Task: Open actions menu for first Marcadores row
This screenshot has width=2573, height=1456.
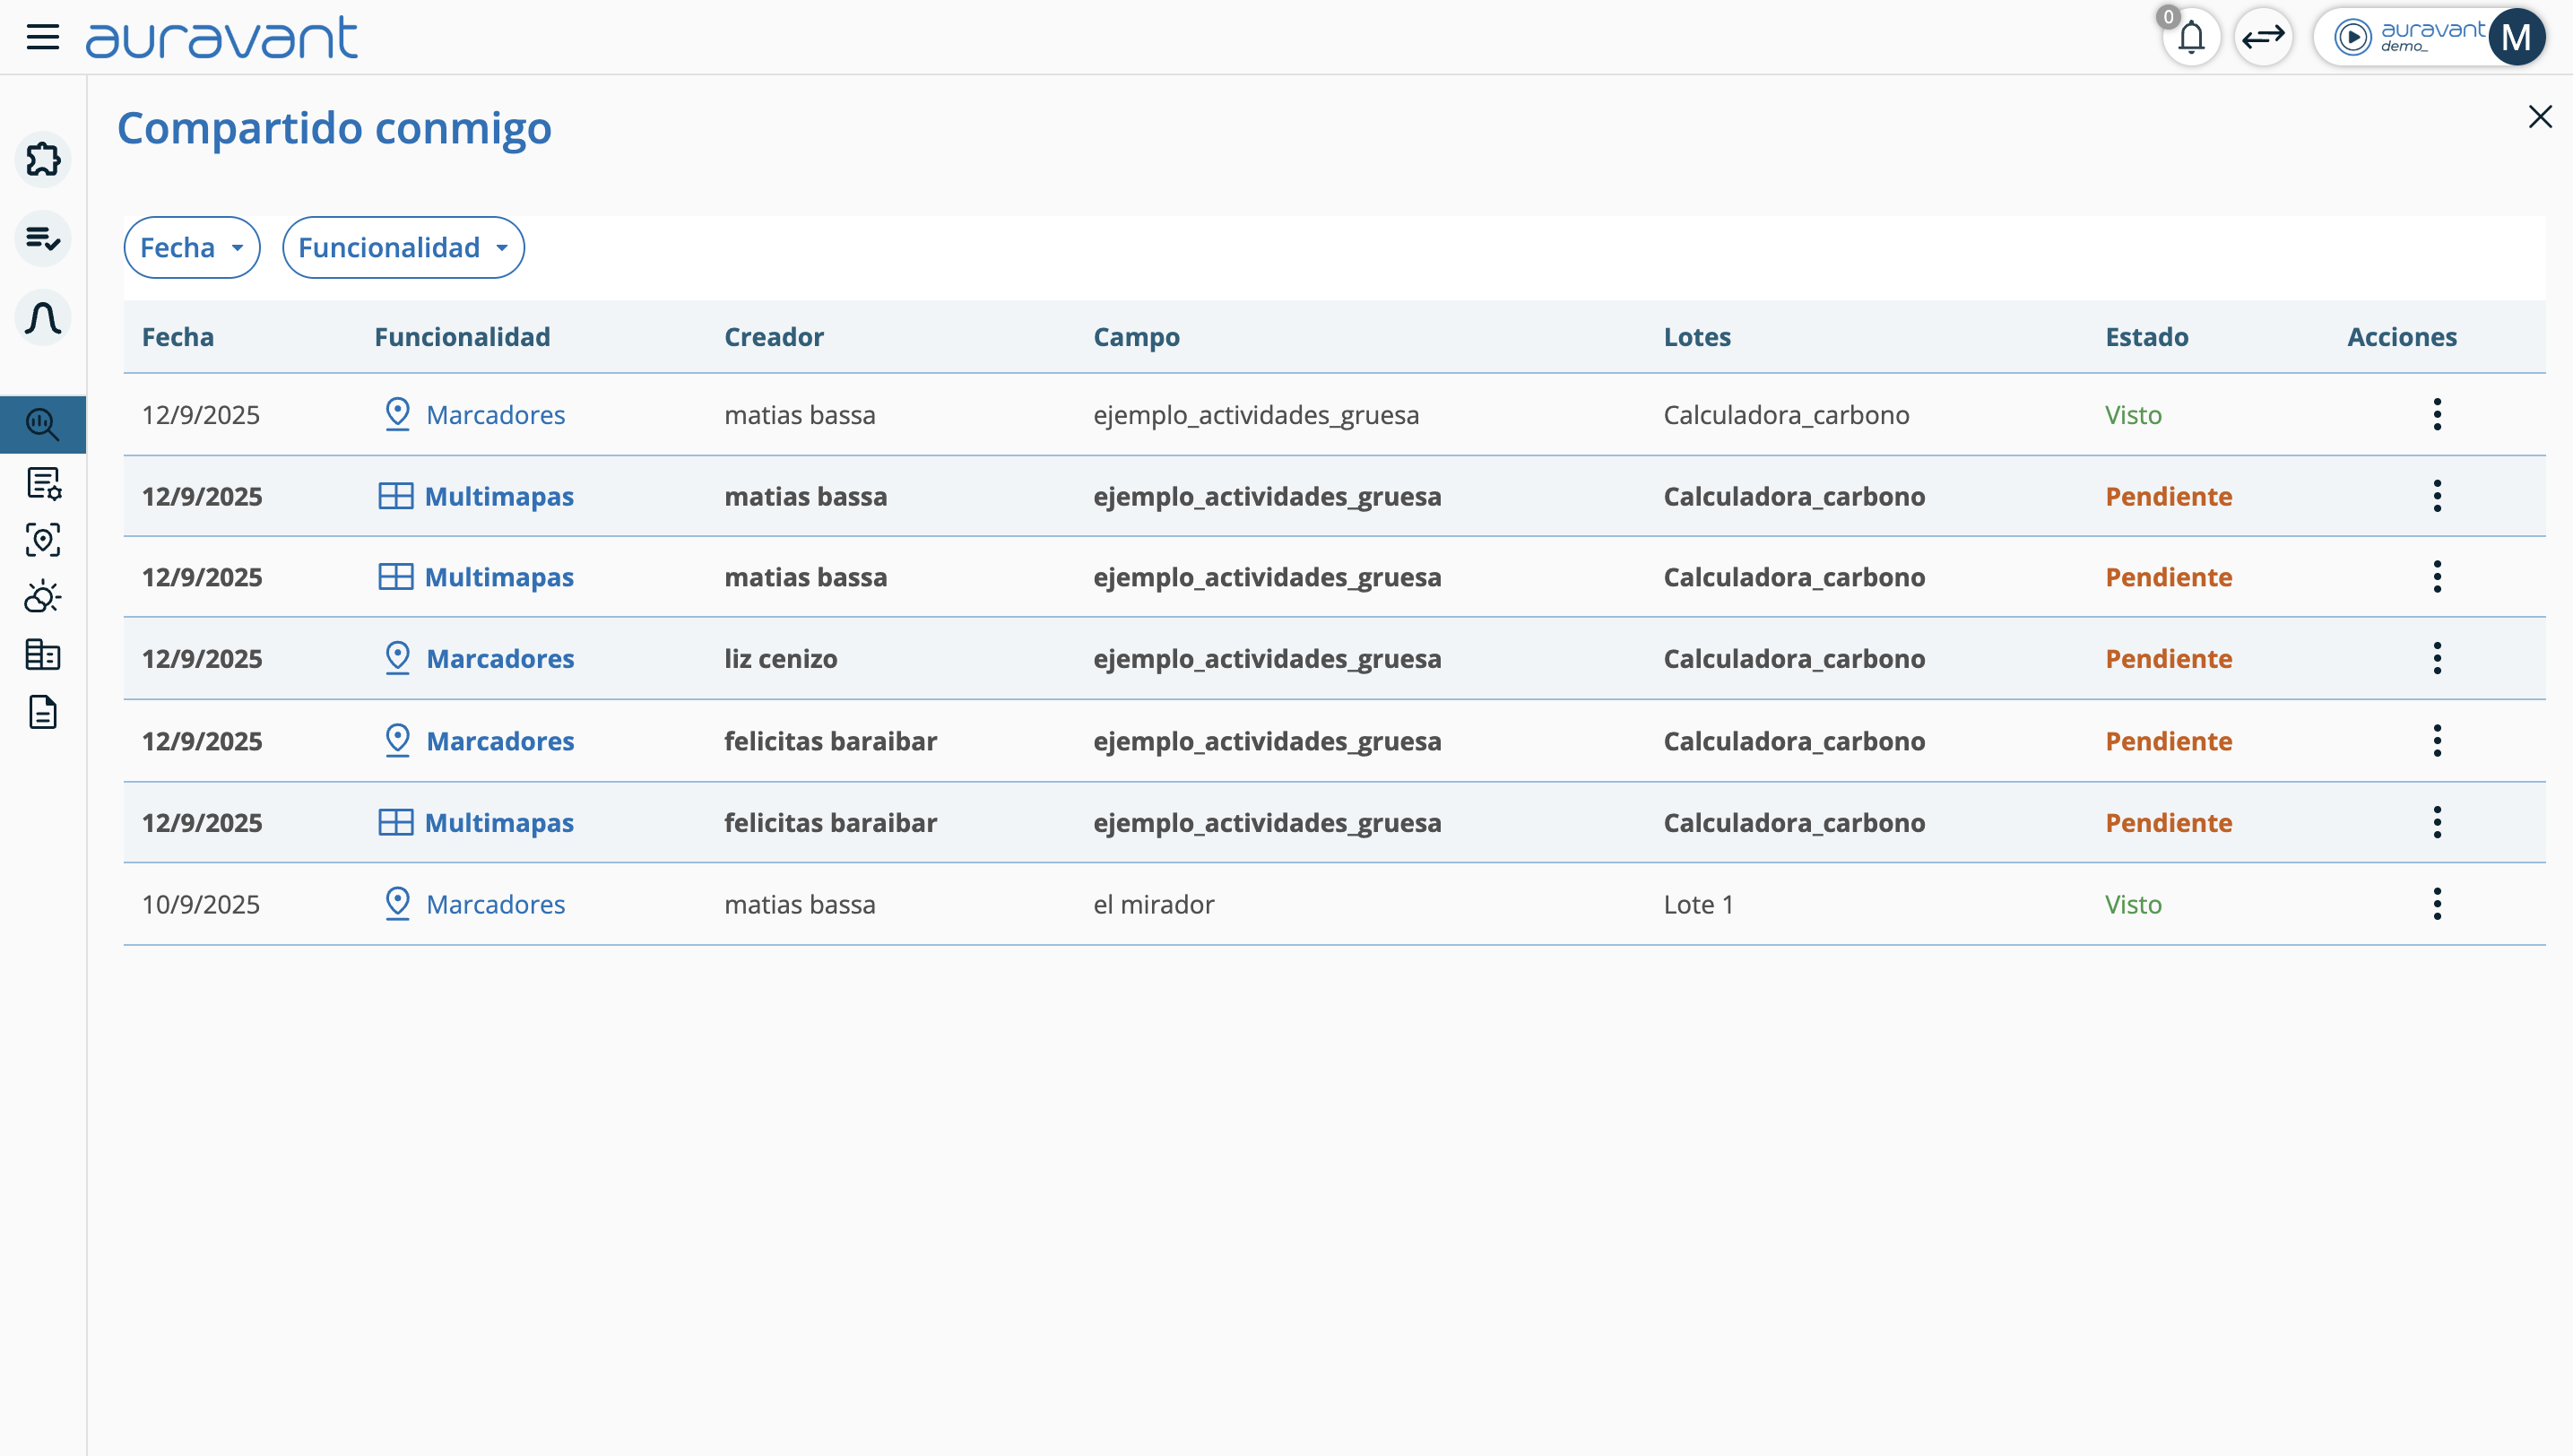Action: (2436, 414)
